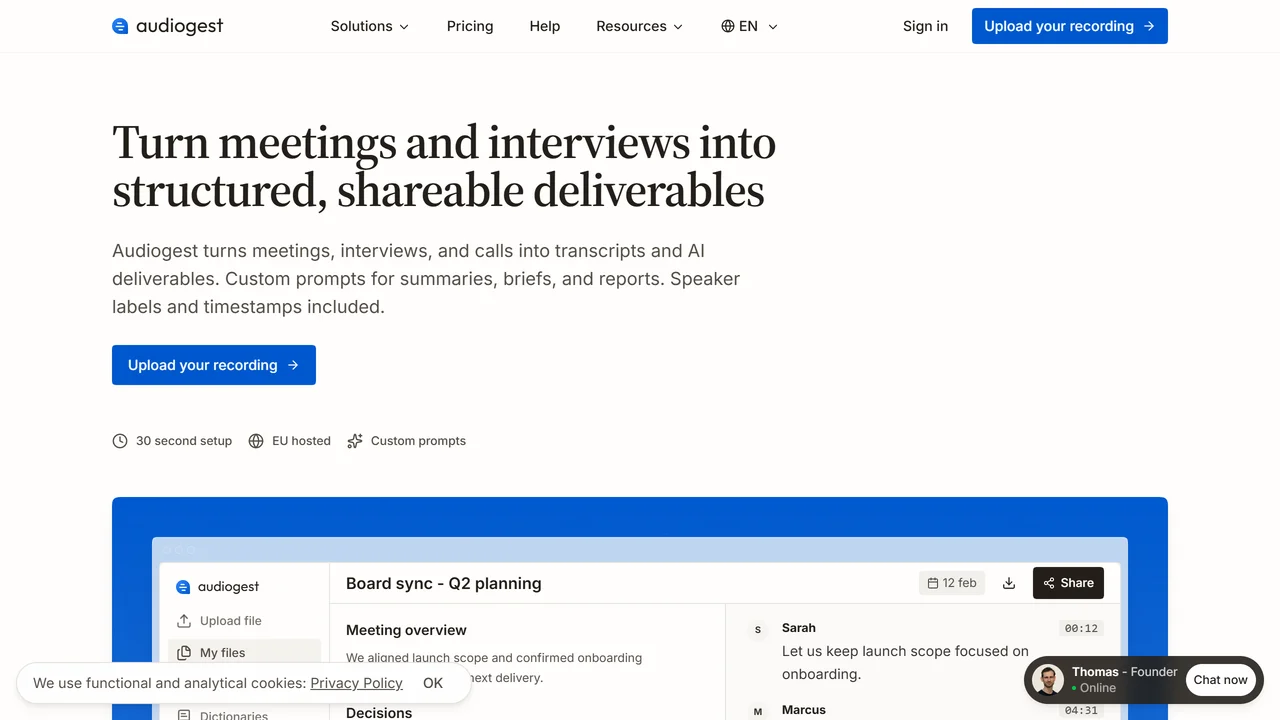Click Upload your recording in the header
This screenshot has height=720, width=1280.
[x=1070, y=26]
